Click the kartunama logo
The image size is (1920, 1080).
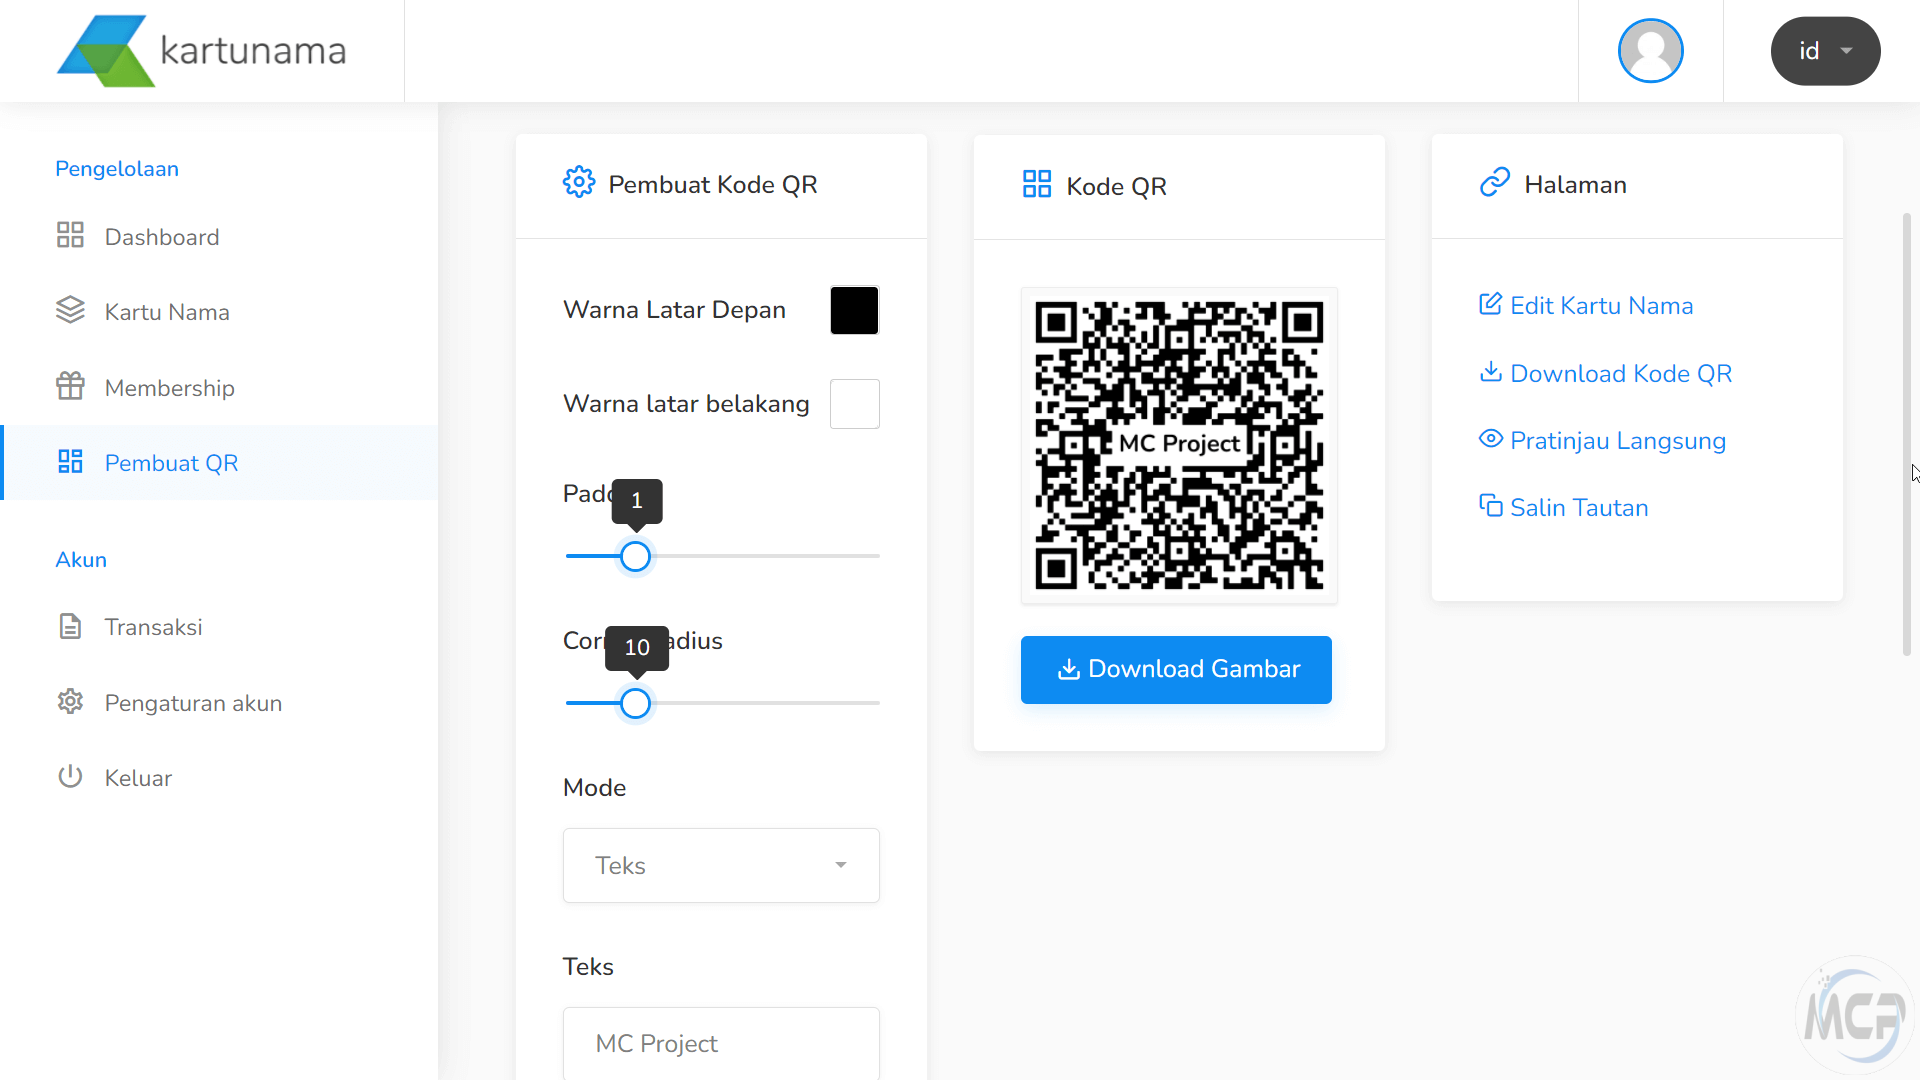click(x=201, y=51)
